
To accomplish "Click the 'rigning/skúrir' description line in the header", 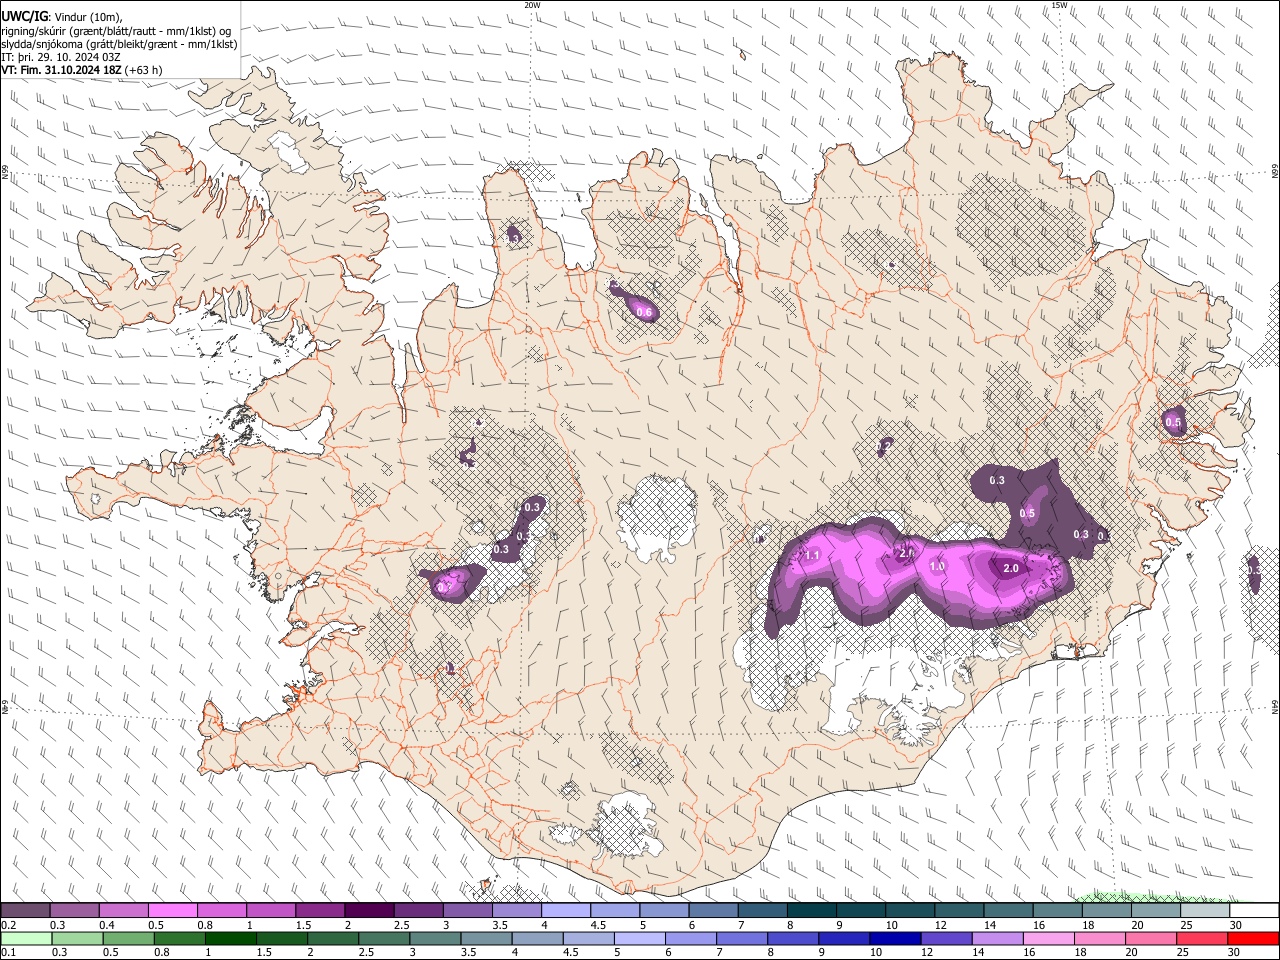I will (116, 30).
